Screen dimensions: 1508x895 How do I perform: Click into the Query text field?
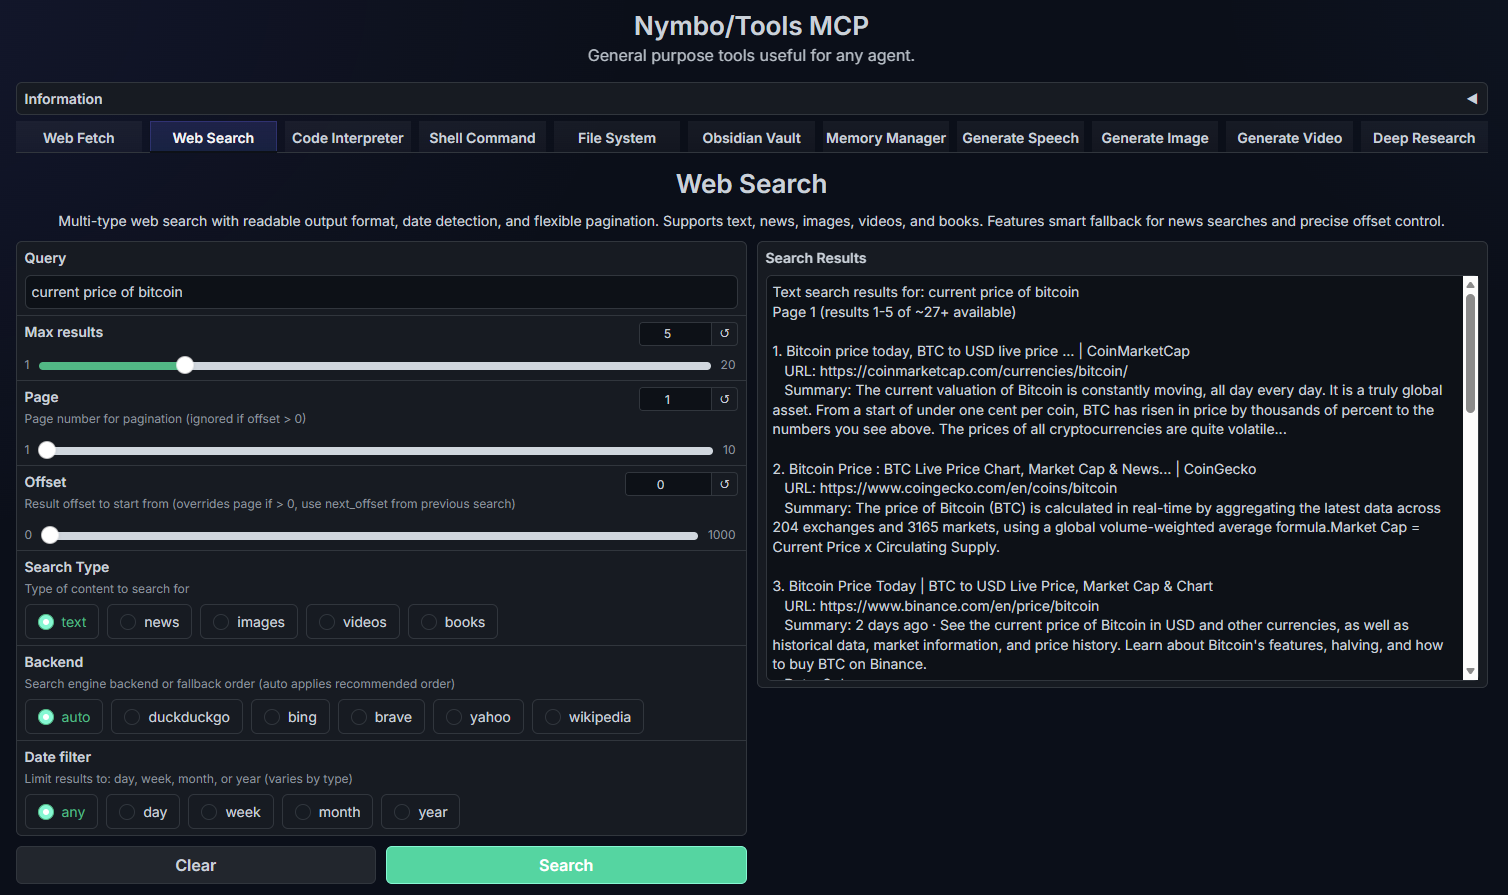pos(381,292)
